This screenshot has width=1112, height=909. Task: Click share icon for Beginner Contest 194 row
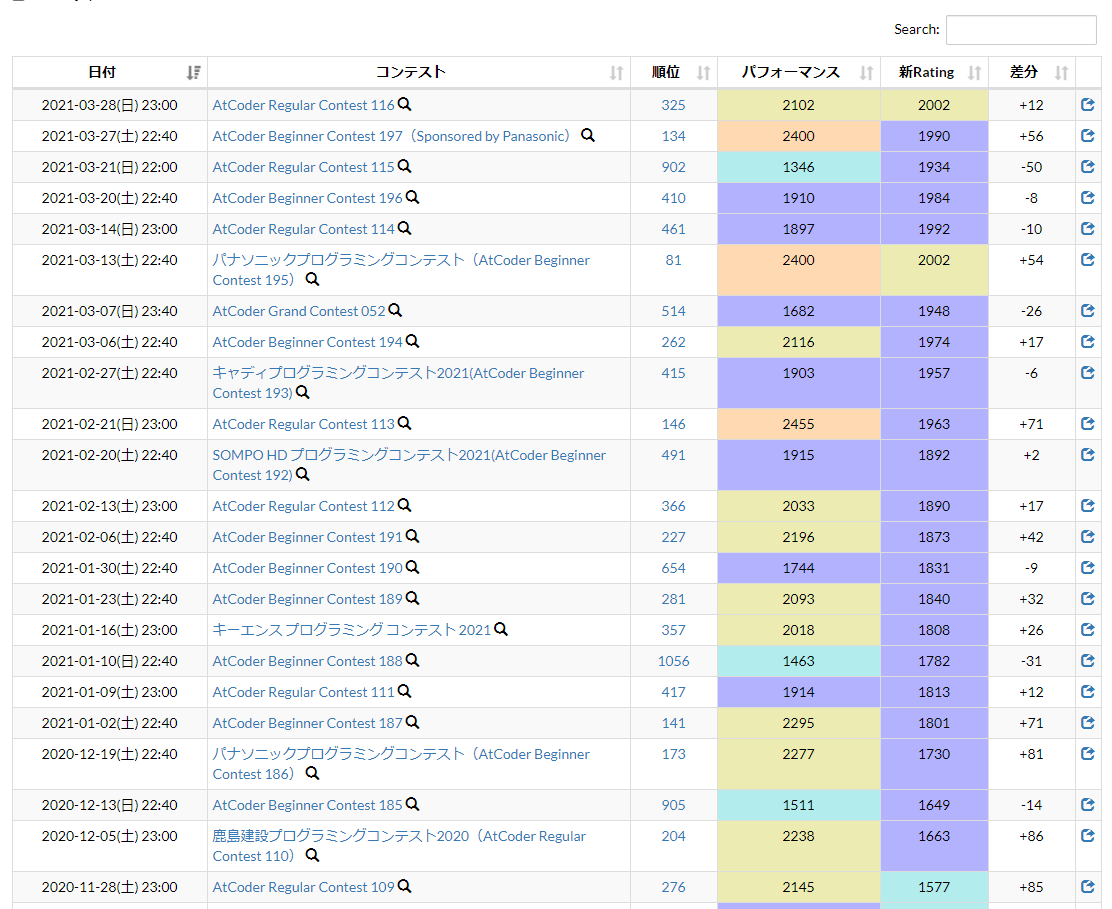pos(1087,342)
